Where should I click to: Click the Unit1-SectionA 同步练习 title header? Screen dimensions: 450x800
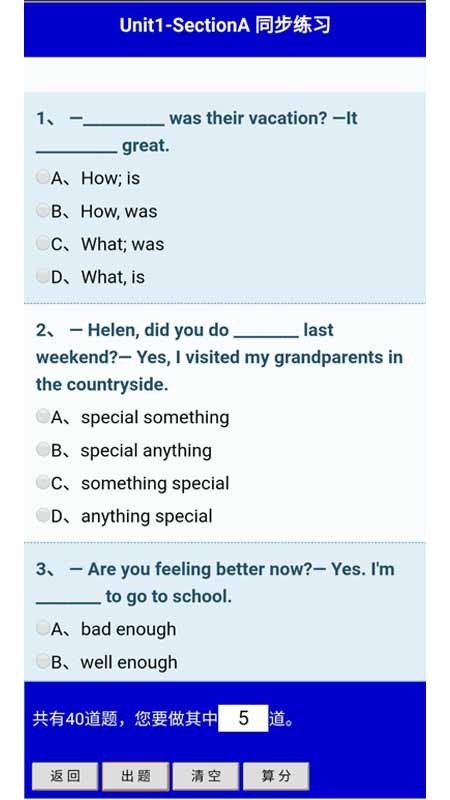click(225, 25)
